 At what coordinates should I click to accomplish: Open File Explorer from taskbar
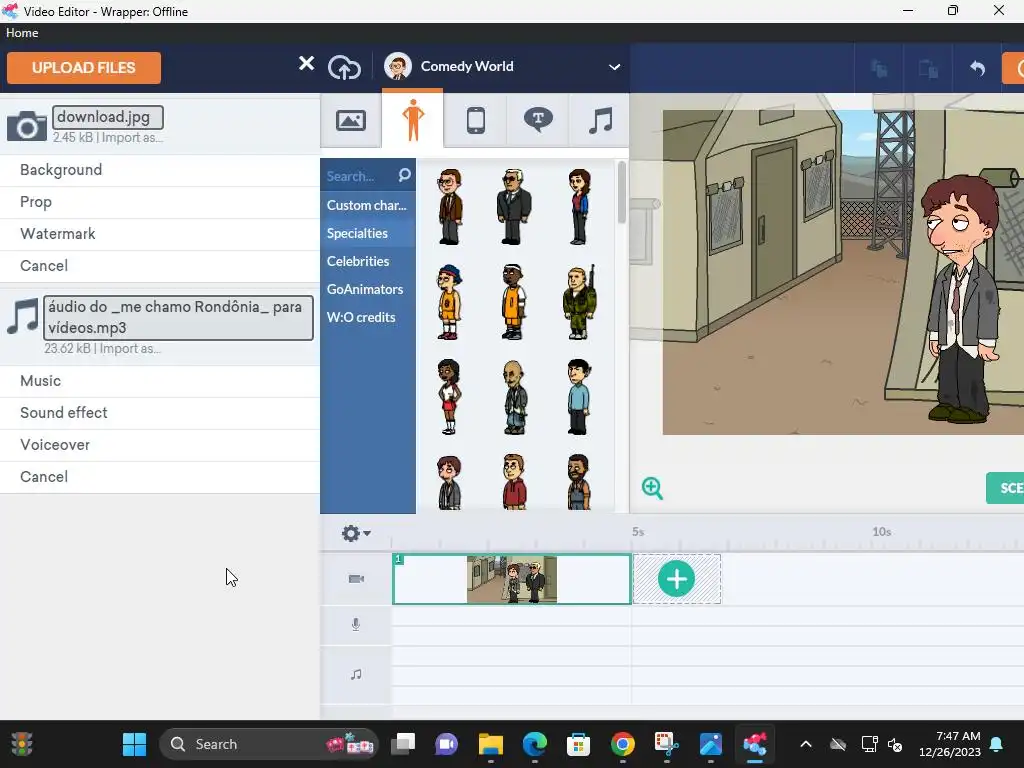tap(490, 744)
